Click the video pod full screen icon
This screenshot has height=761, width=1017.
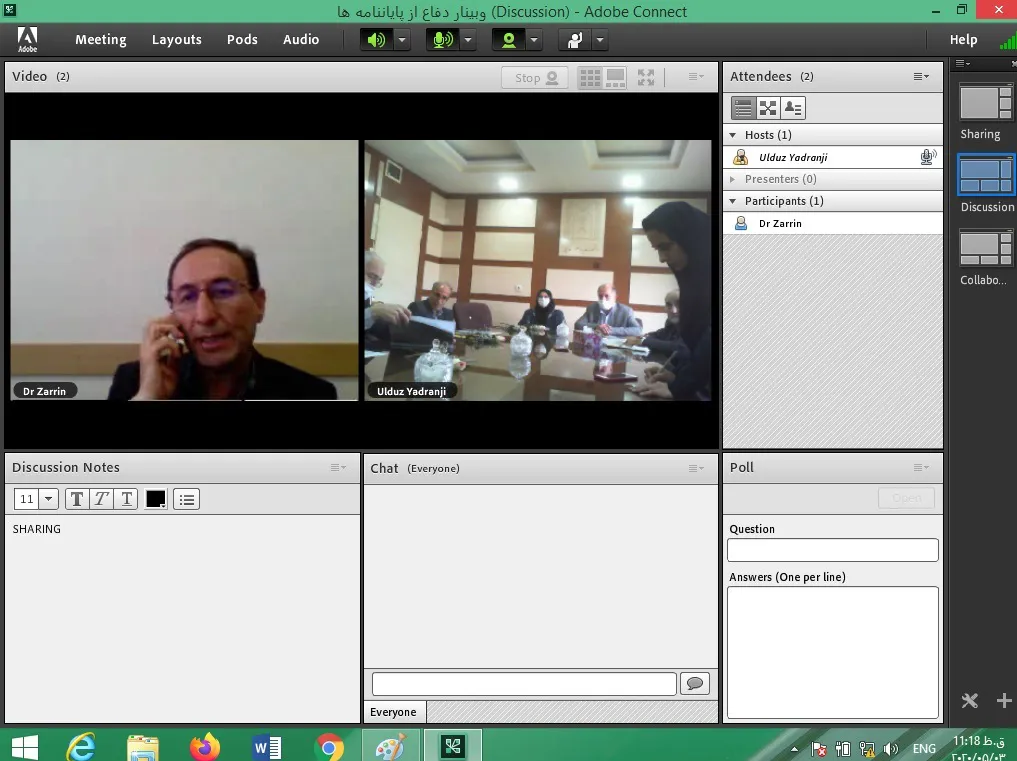(x=646, y=77)
